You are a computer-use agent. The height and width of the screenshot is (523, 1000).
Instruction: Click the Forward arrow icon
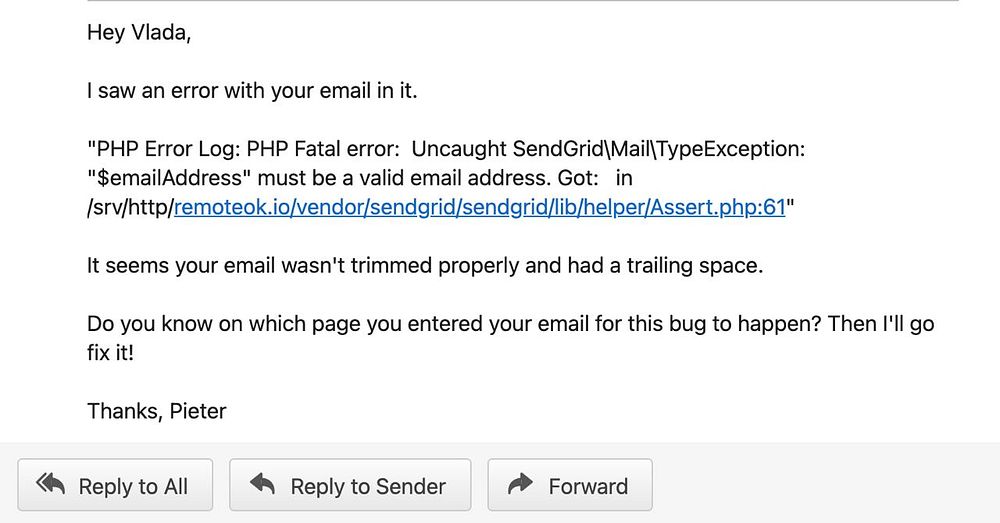pos(520,484)
